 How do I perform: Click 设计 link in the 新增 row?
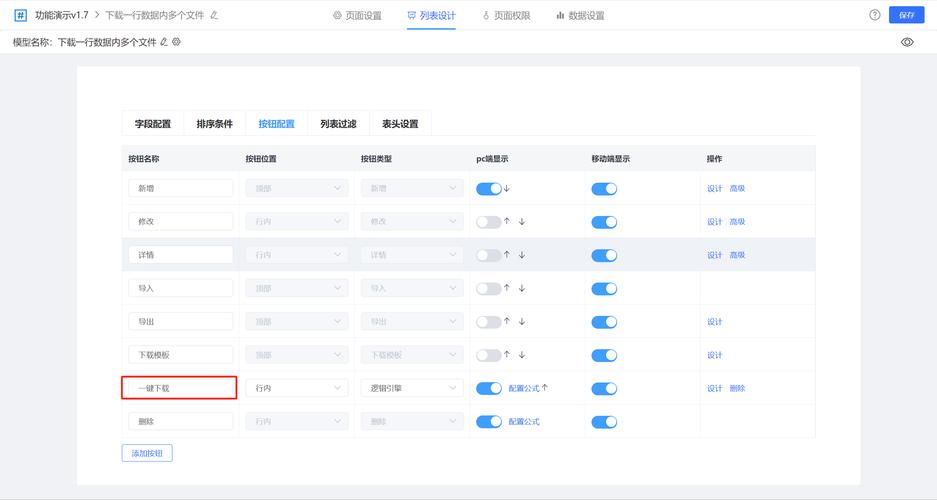coord(715,188)
